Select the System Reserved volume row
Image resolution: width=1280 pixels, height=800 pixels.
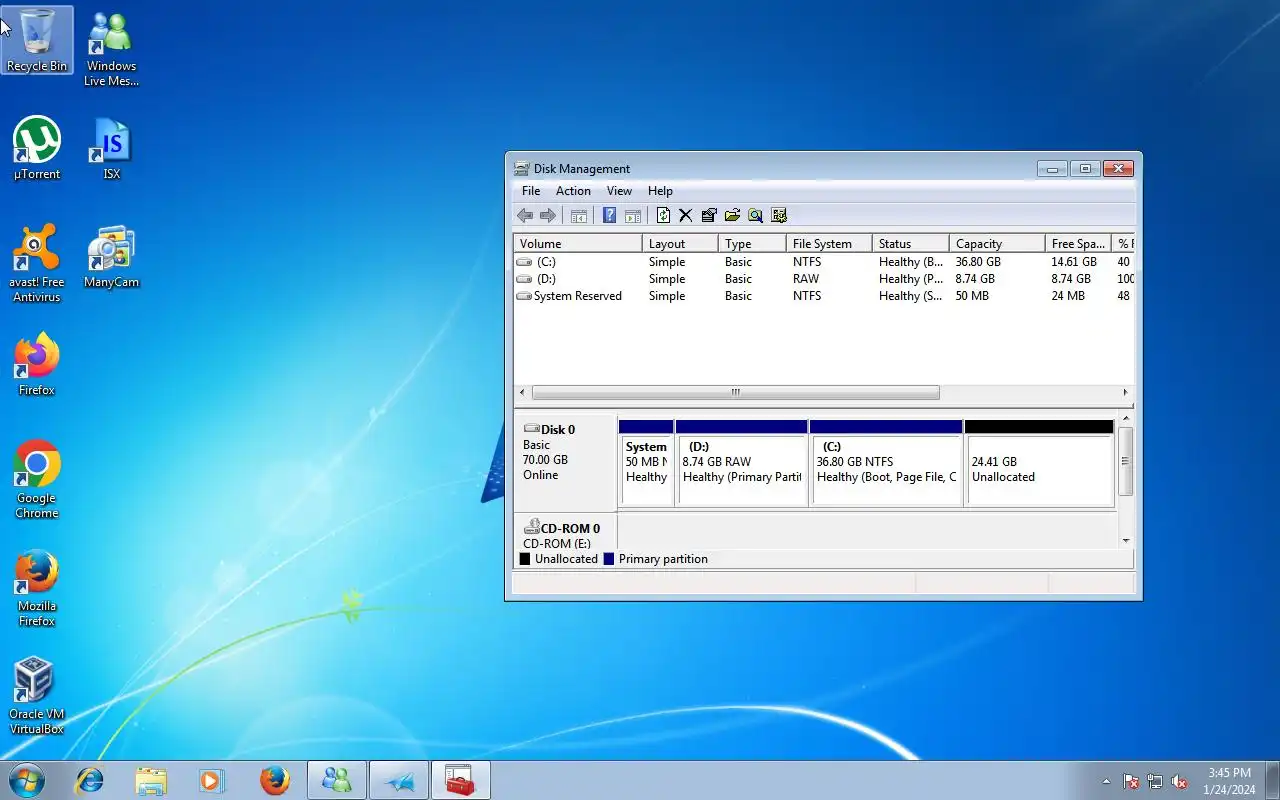coord(824,296)
